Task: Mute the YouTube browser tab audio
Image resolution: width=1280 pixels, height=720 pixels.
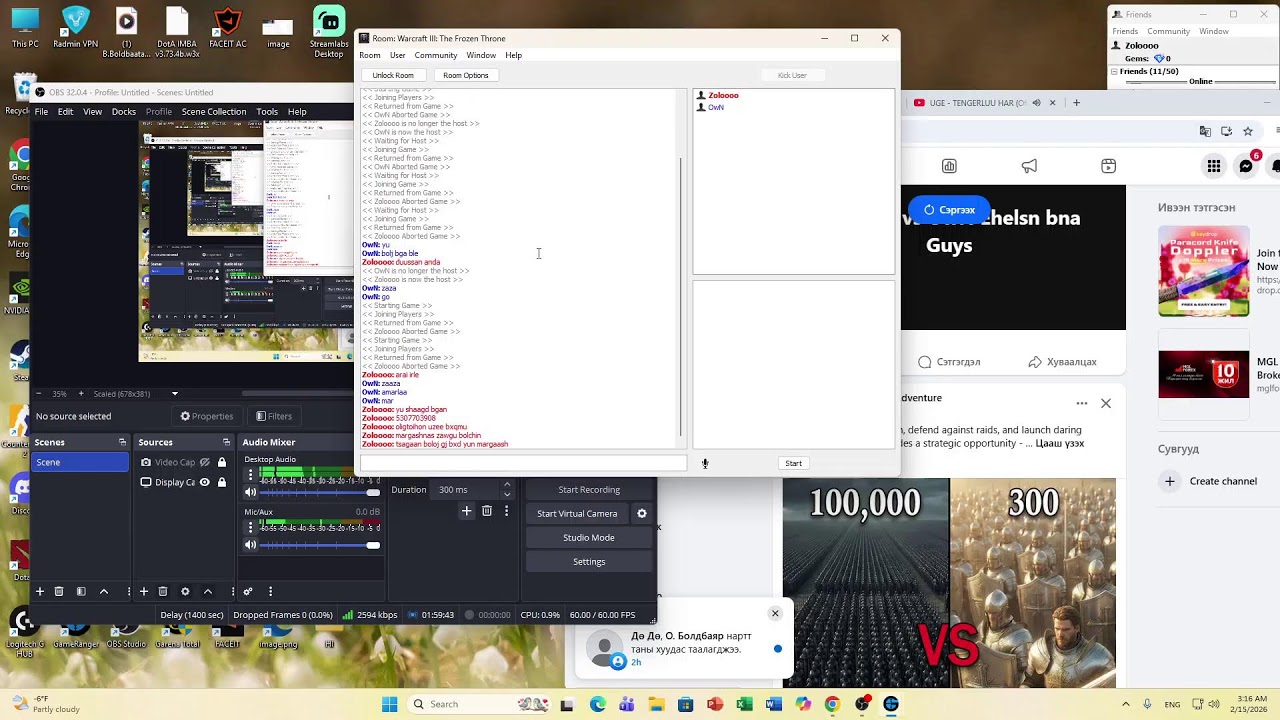Action: [x=1036, y=102]
